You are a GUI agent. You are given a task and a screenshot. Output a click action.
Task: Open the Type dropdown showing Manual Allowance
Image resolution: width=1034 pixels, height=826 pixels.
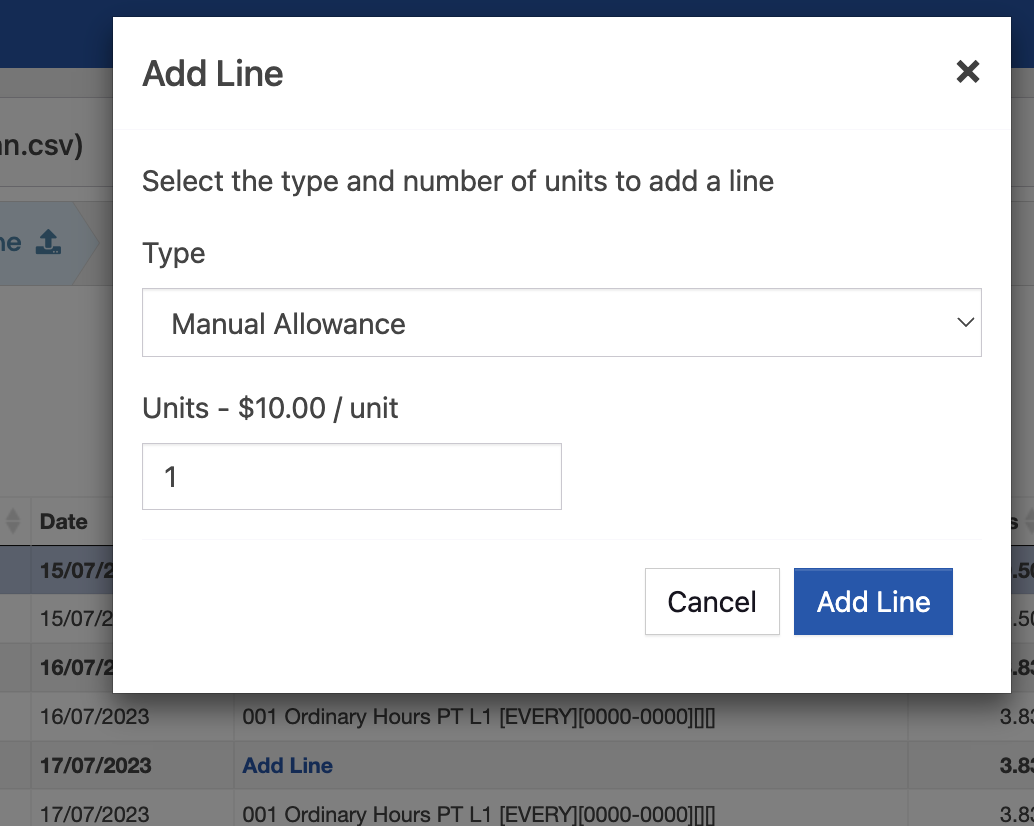click(x=562, y=322)
